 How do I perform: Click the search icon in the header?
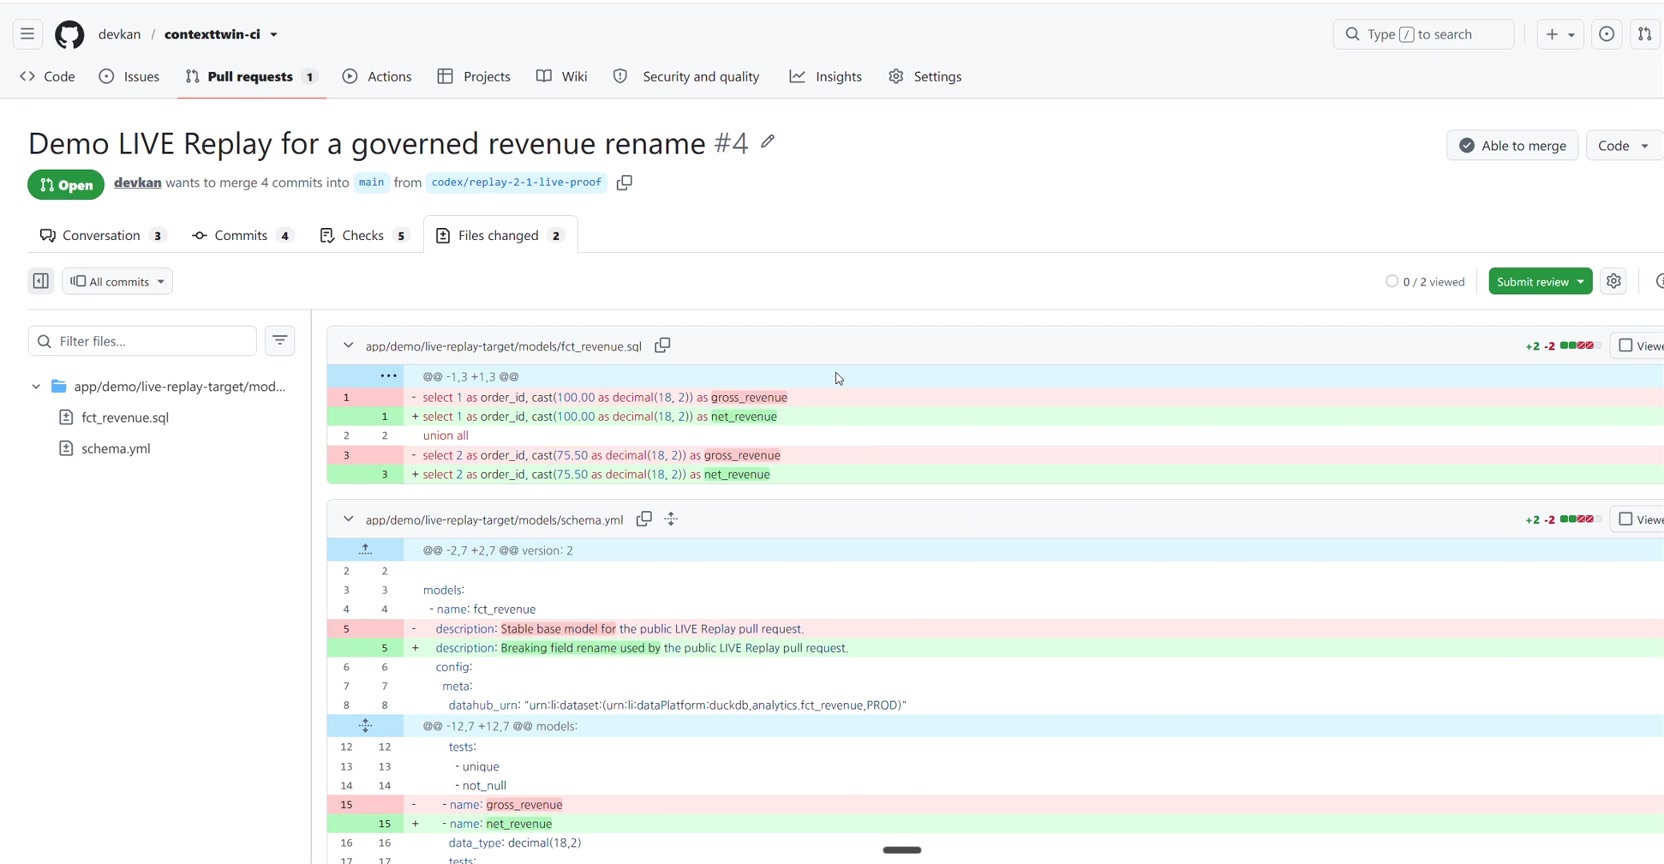(x=1353, y=34)
